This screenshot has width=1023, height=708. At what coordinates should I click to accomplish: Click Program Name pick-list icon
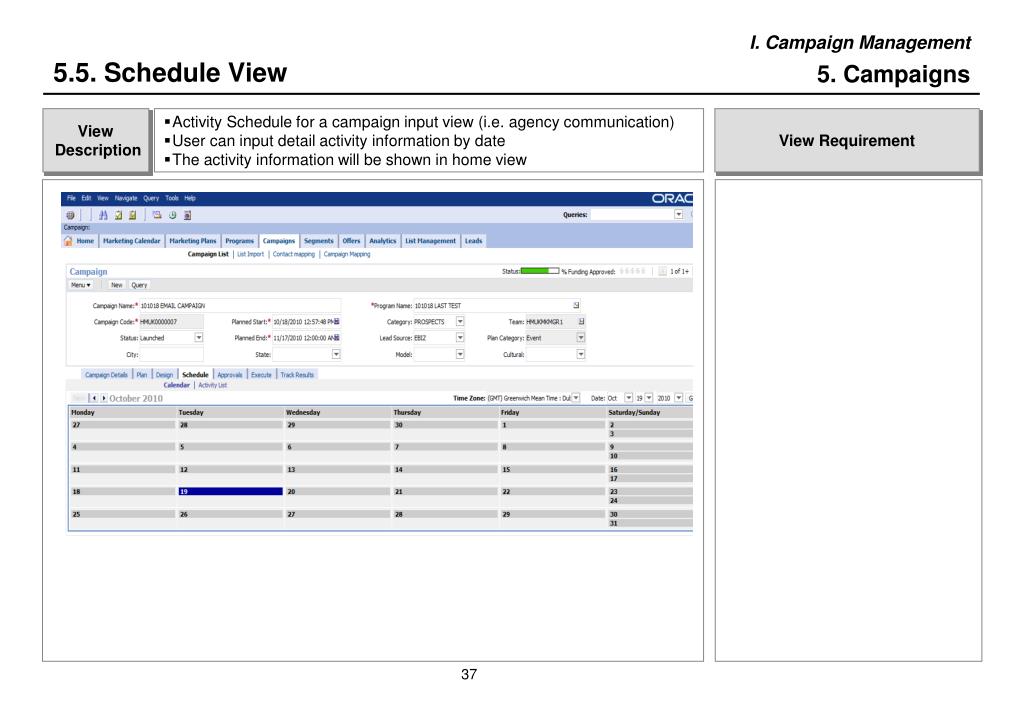[x=576, y=305]
